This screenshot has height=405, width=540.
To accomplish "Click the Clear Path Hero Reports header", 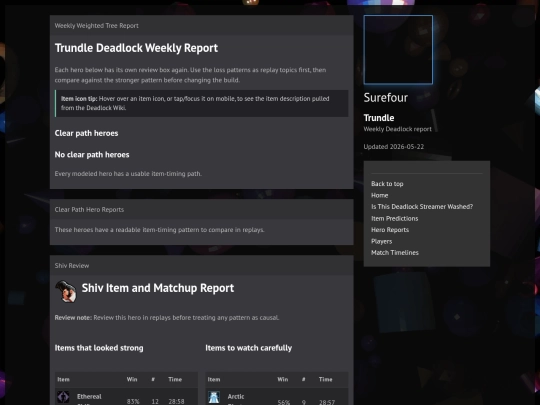I will [x=89, y=209].
